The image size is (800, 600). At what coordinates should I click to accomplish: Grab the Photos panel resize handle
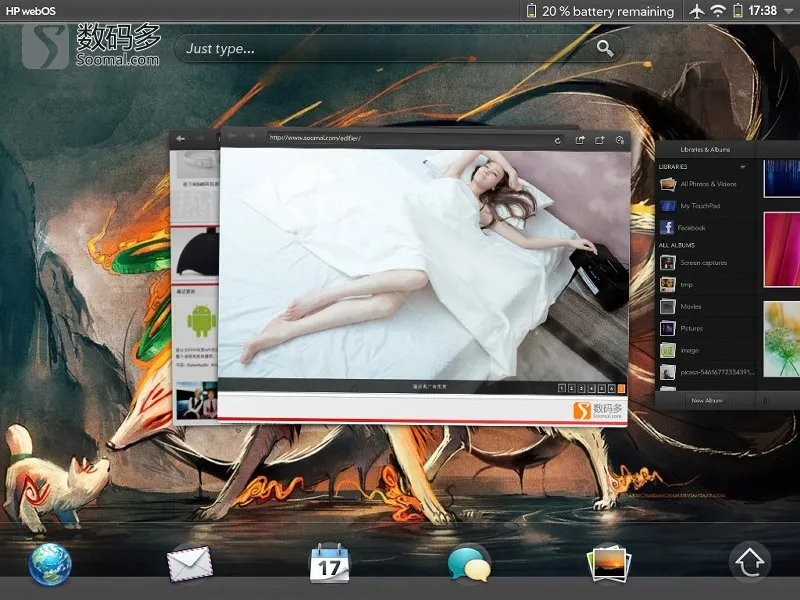coord(766,401)
